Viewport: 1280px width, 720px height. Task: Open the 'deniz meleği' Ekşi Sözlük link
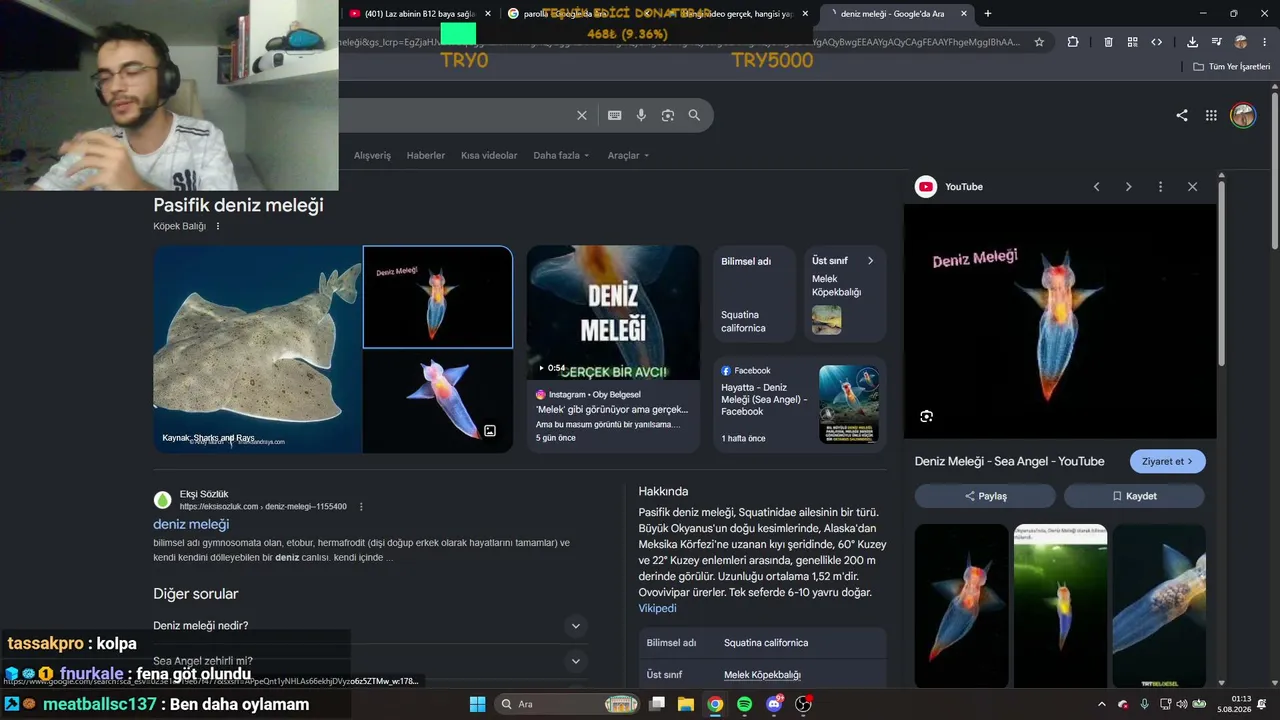click(x=191, y=524)
